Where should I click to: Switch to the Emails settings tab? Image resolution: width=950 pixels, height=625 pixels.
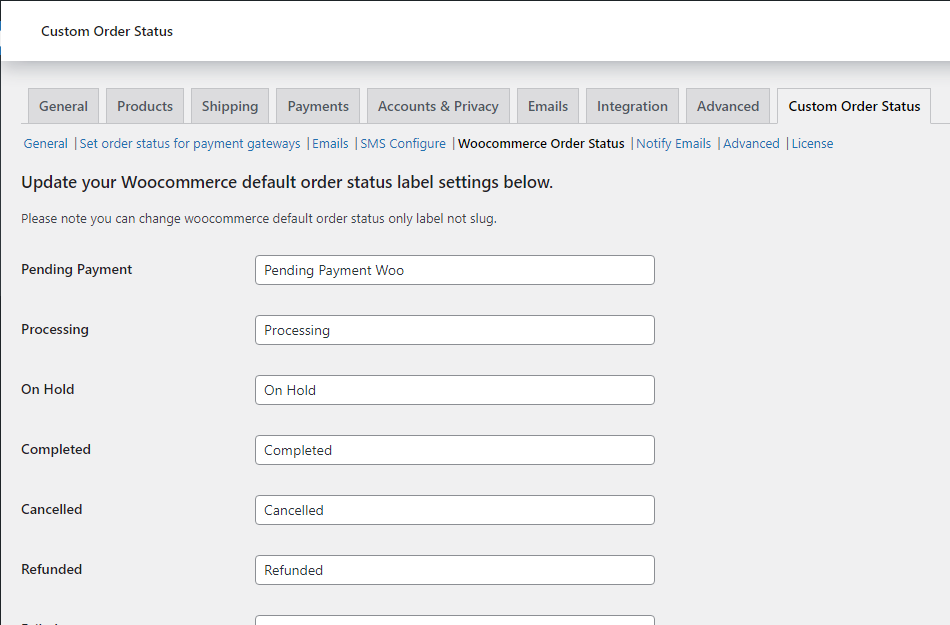coord(547,105)
